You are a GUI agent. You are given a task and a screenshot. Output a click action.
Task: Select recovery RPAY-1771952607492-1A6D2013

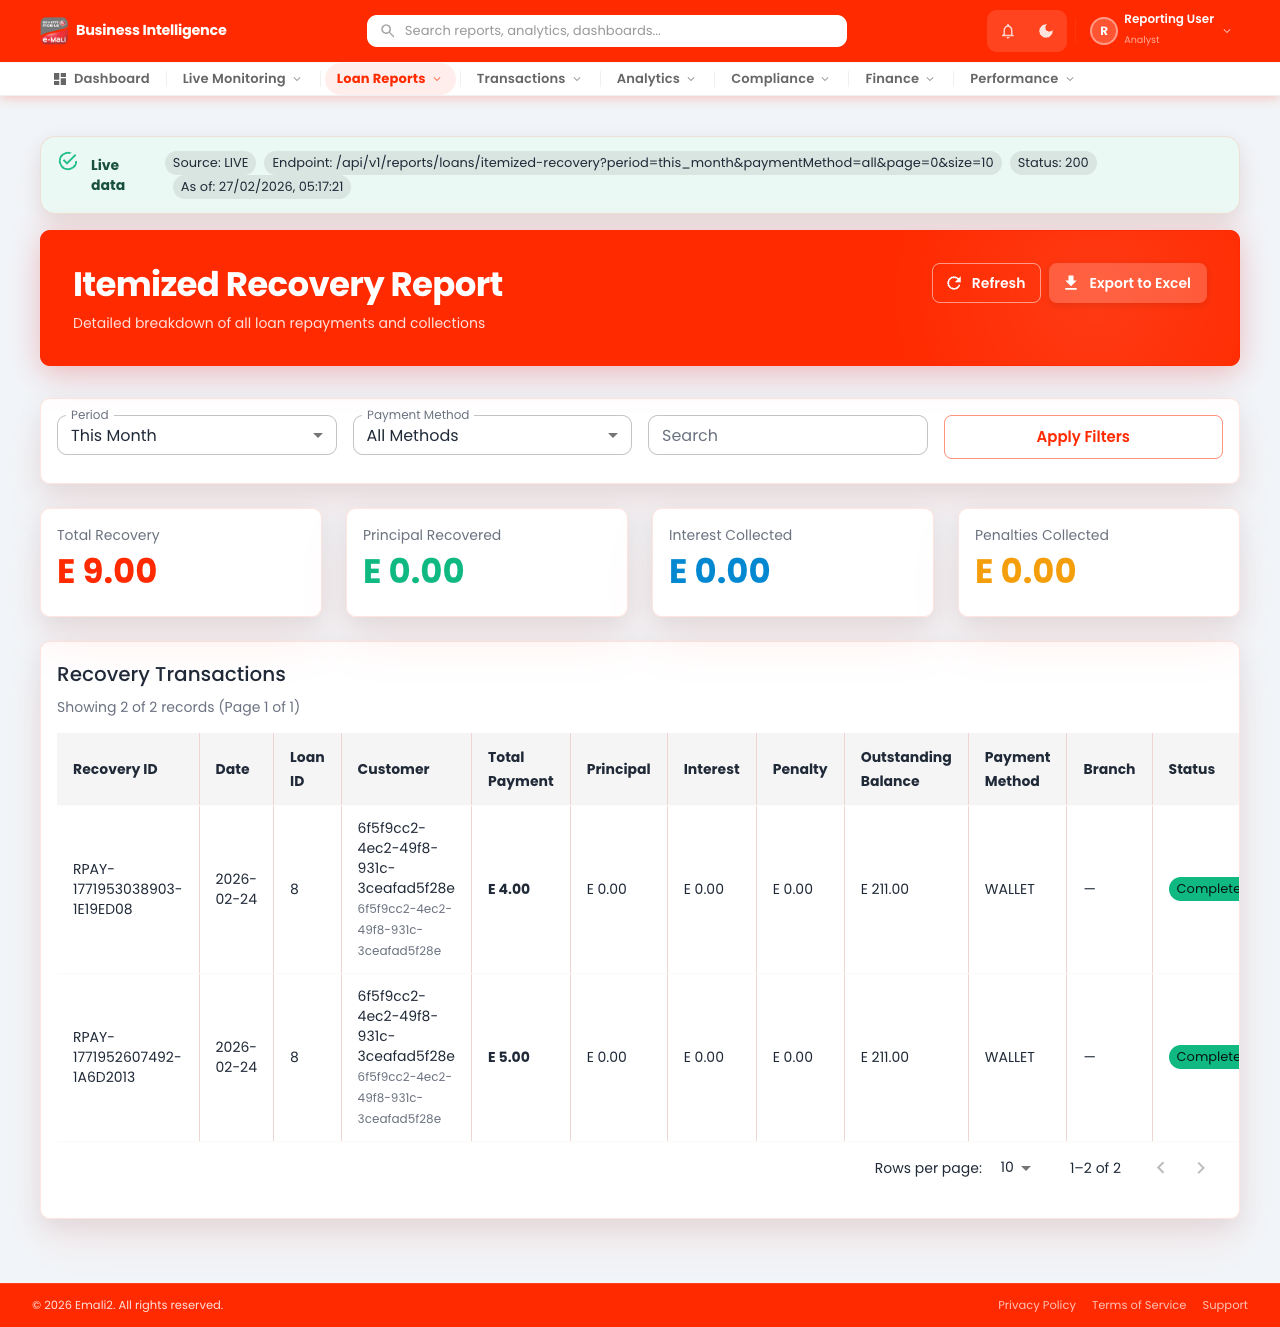[x=127, y=1057]
